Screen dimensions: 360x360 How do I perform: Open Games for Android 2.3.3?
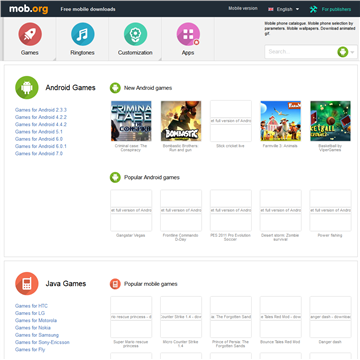(41, 110)
